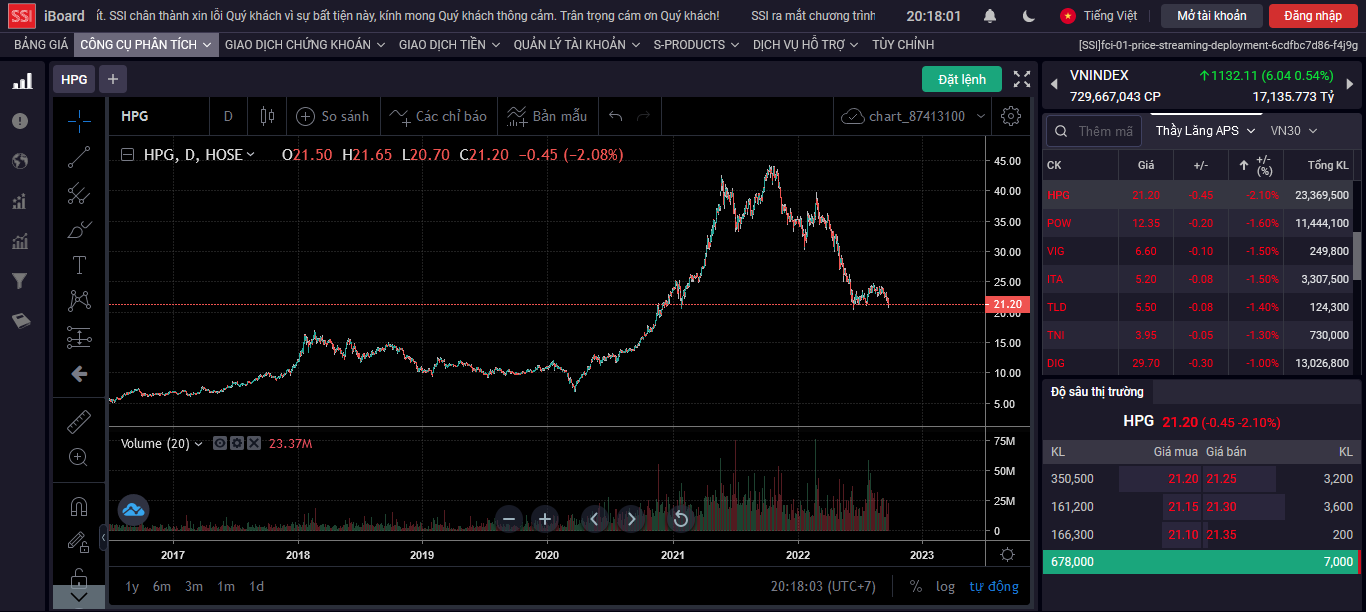Image resolution: width=1366 pixels, height=612 pixels.
Task: Open the XABCD pattern tool
Action: click(79, 301)
